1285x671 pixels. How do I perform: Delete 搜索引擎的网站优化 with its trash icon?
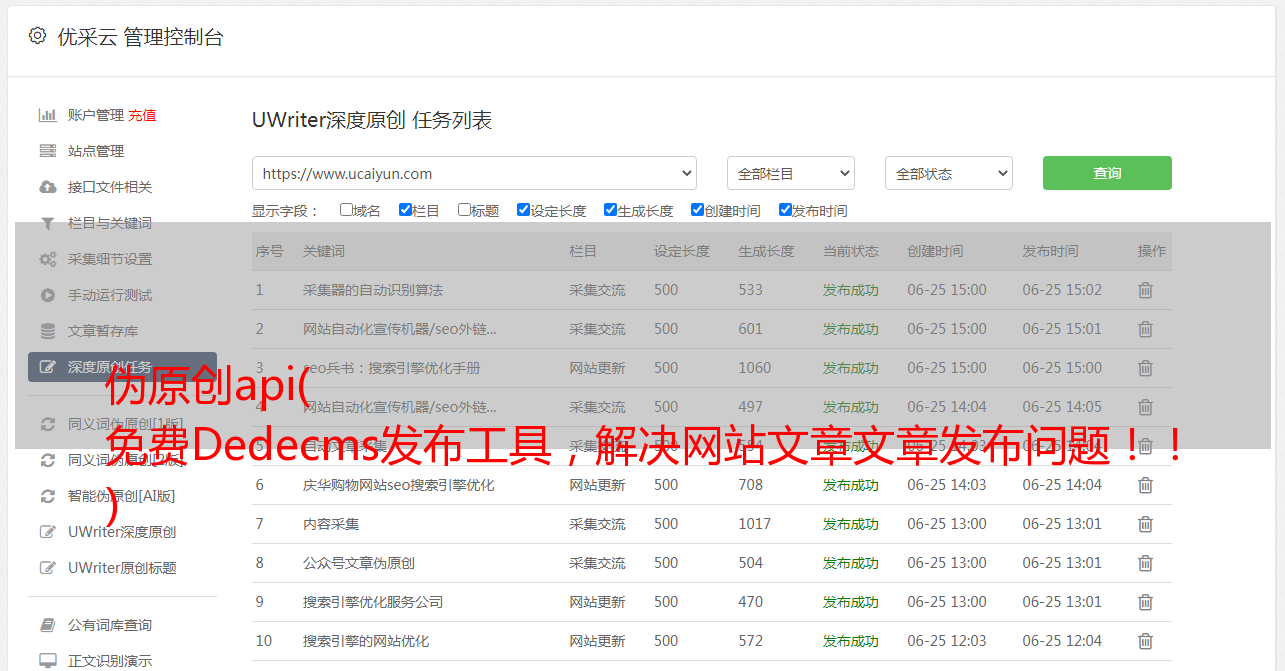[1145, 641]
